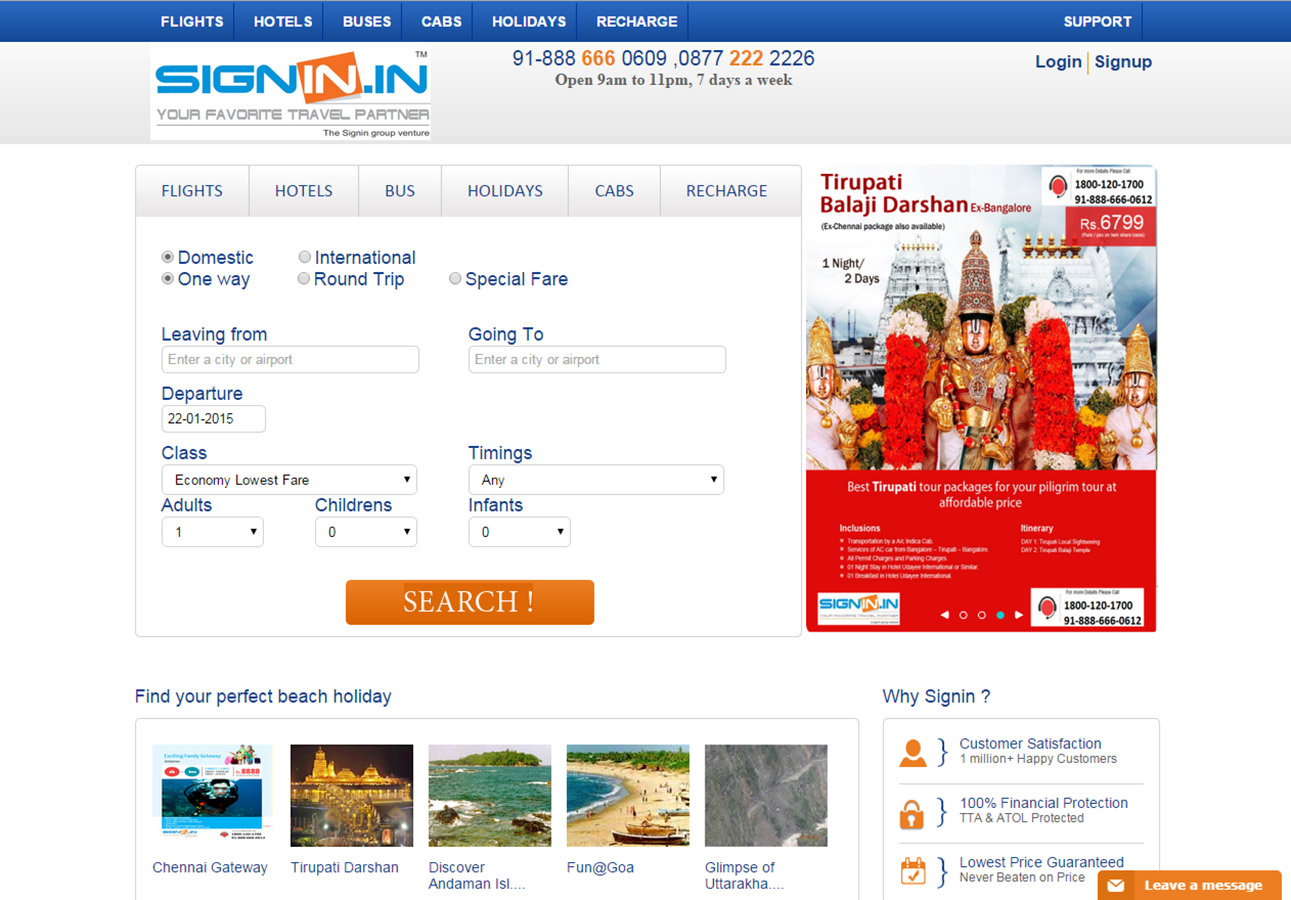Click the SIGNIN.IN logo
1291x900 pixels.
pyautogui.click(x=291, y=93)
